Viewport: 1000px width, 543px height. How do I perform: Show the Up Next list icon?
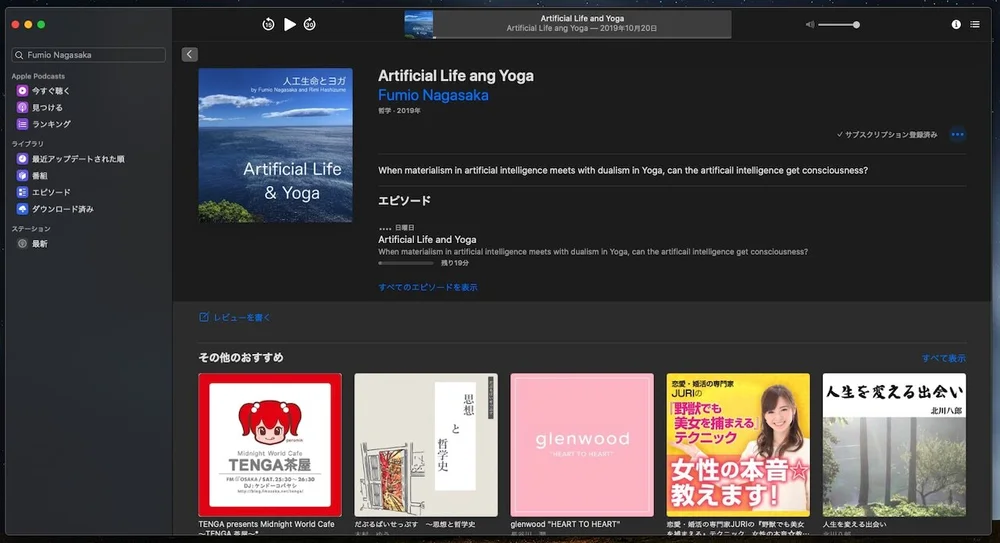tap(975, 24)
